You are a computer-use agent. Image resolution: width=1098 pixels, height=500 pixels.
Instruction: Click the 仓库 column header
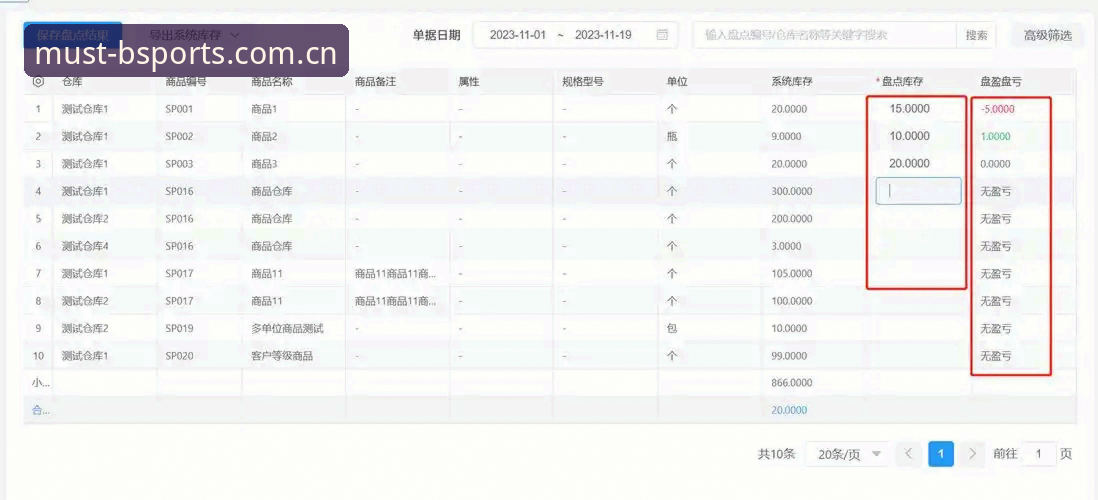tap(72, 82)
